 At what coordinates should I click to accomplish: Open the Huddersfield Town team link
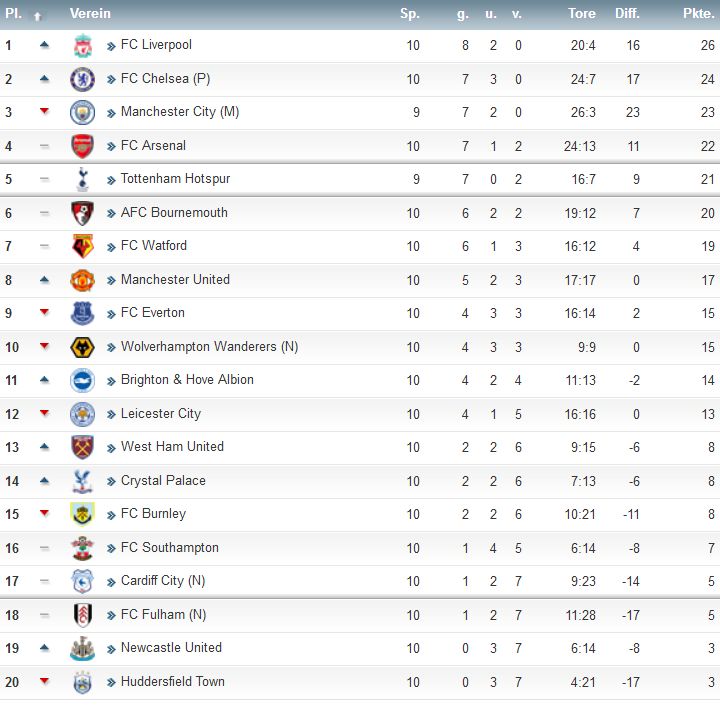tap(173, 682)
